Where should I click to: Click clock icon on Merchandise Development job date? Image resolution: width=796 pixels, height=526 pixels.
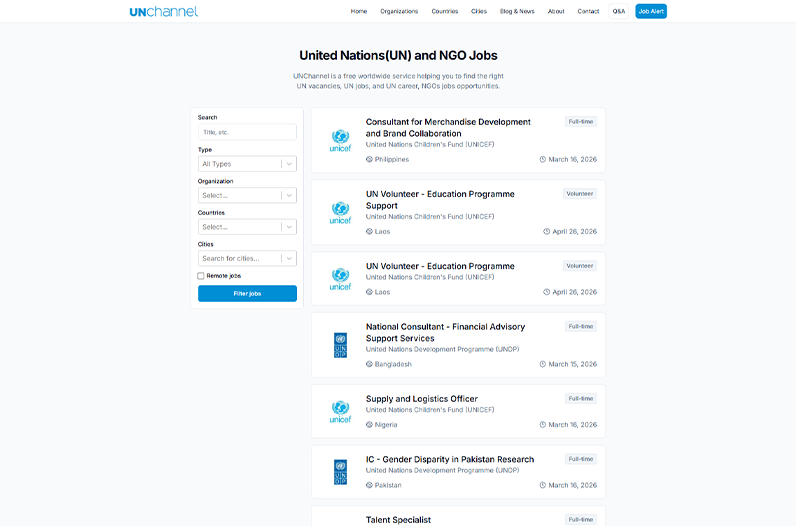[543, 159]
